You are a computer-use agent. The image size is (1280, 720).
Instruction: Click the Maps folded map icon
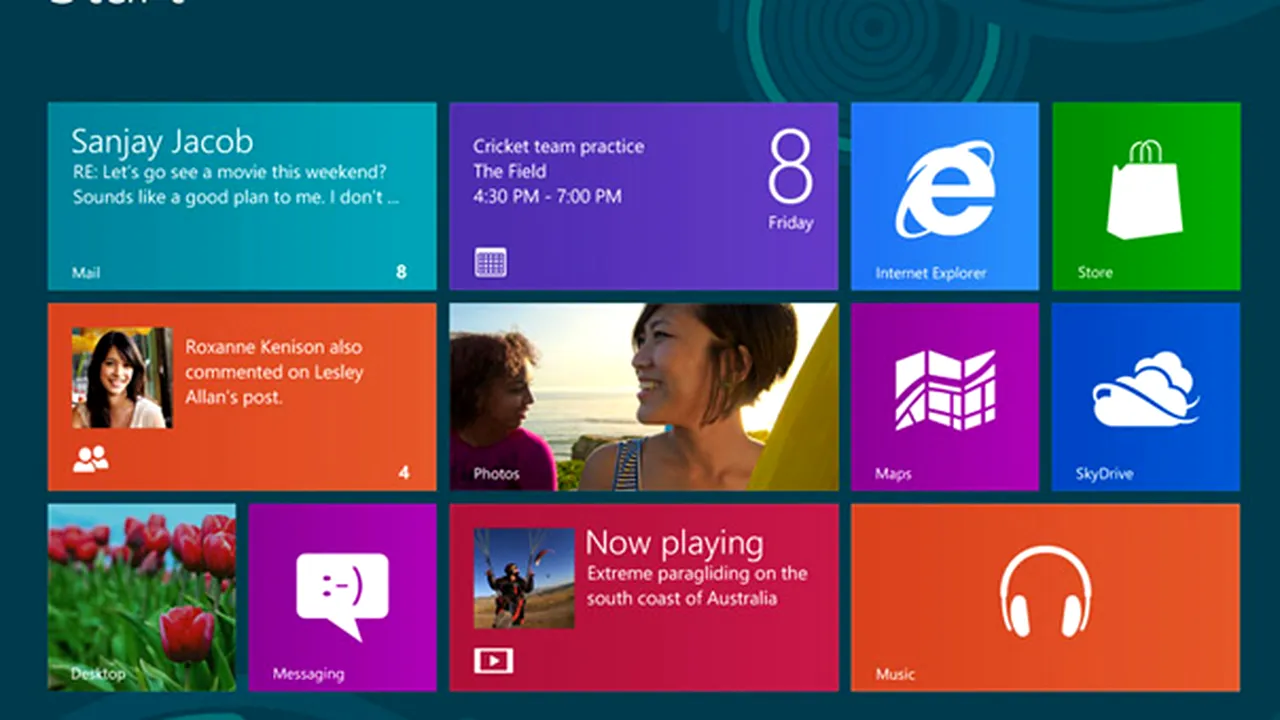[x=945, y=390]
